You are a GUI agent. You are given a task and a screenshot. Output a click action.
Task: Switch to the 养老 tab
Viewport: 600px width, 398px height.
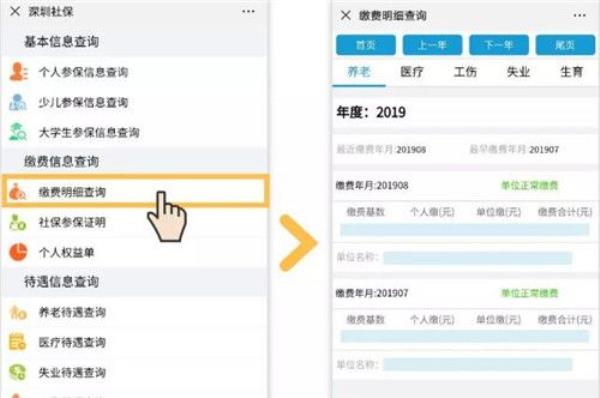pyautogui.click(x=359, y=72)
